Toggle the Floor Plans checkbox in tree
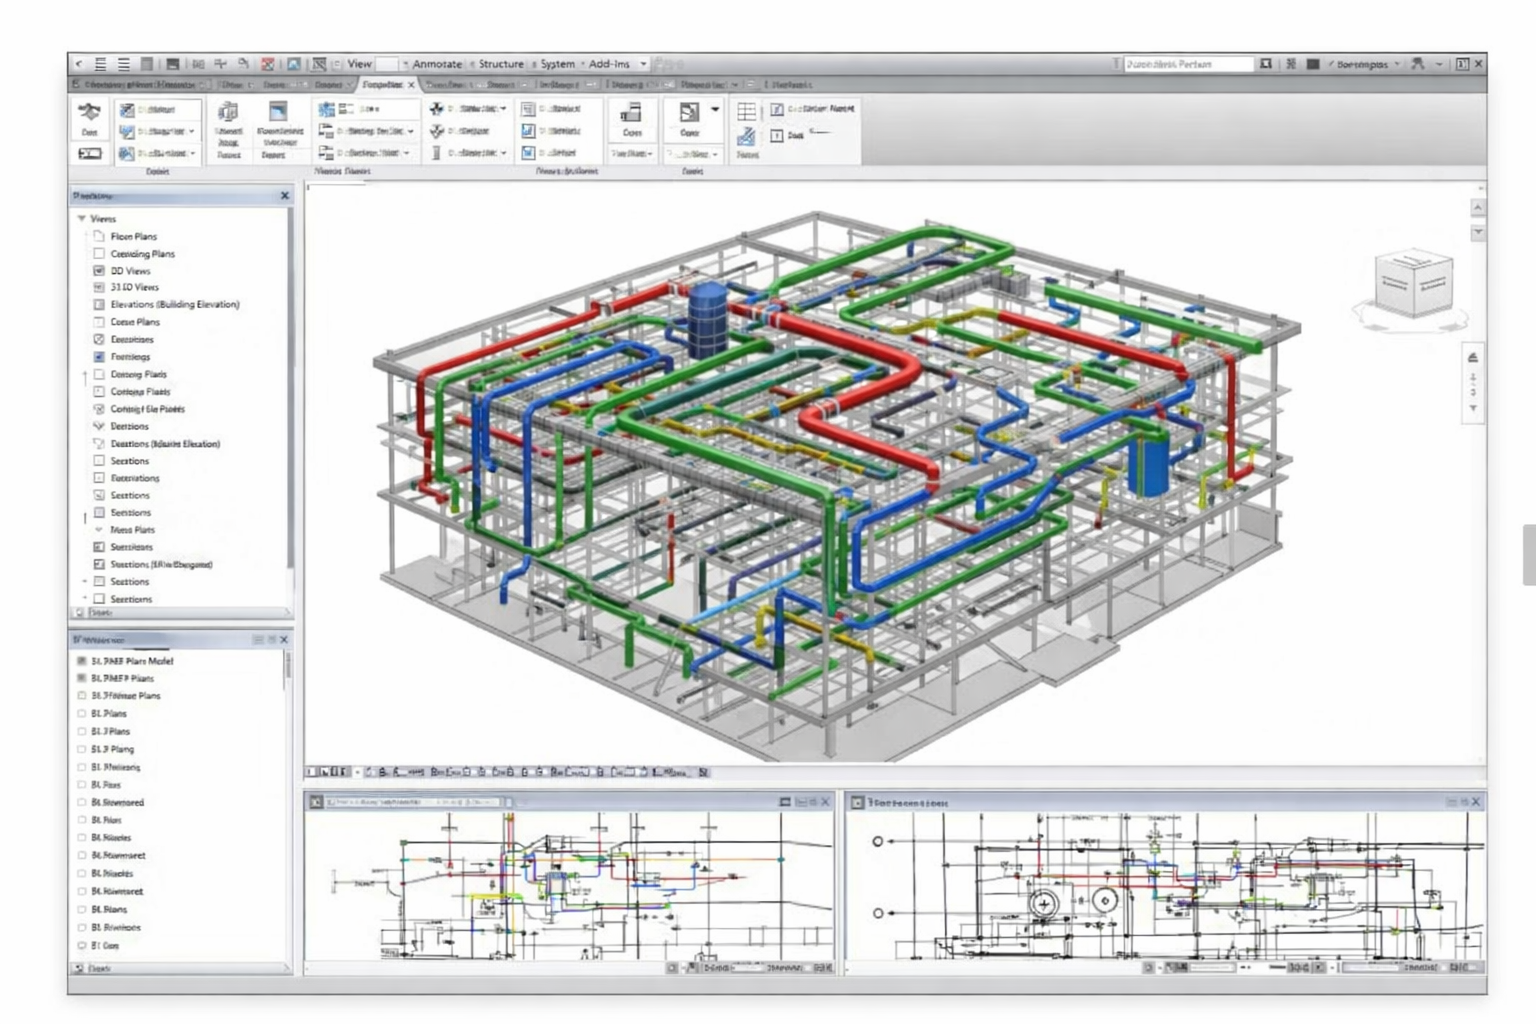 click(x=99, y=237)
